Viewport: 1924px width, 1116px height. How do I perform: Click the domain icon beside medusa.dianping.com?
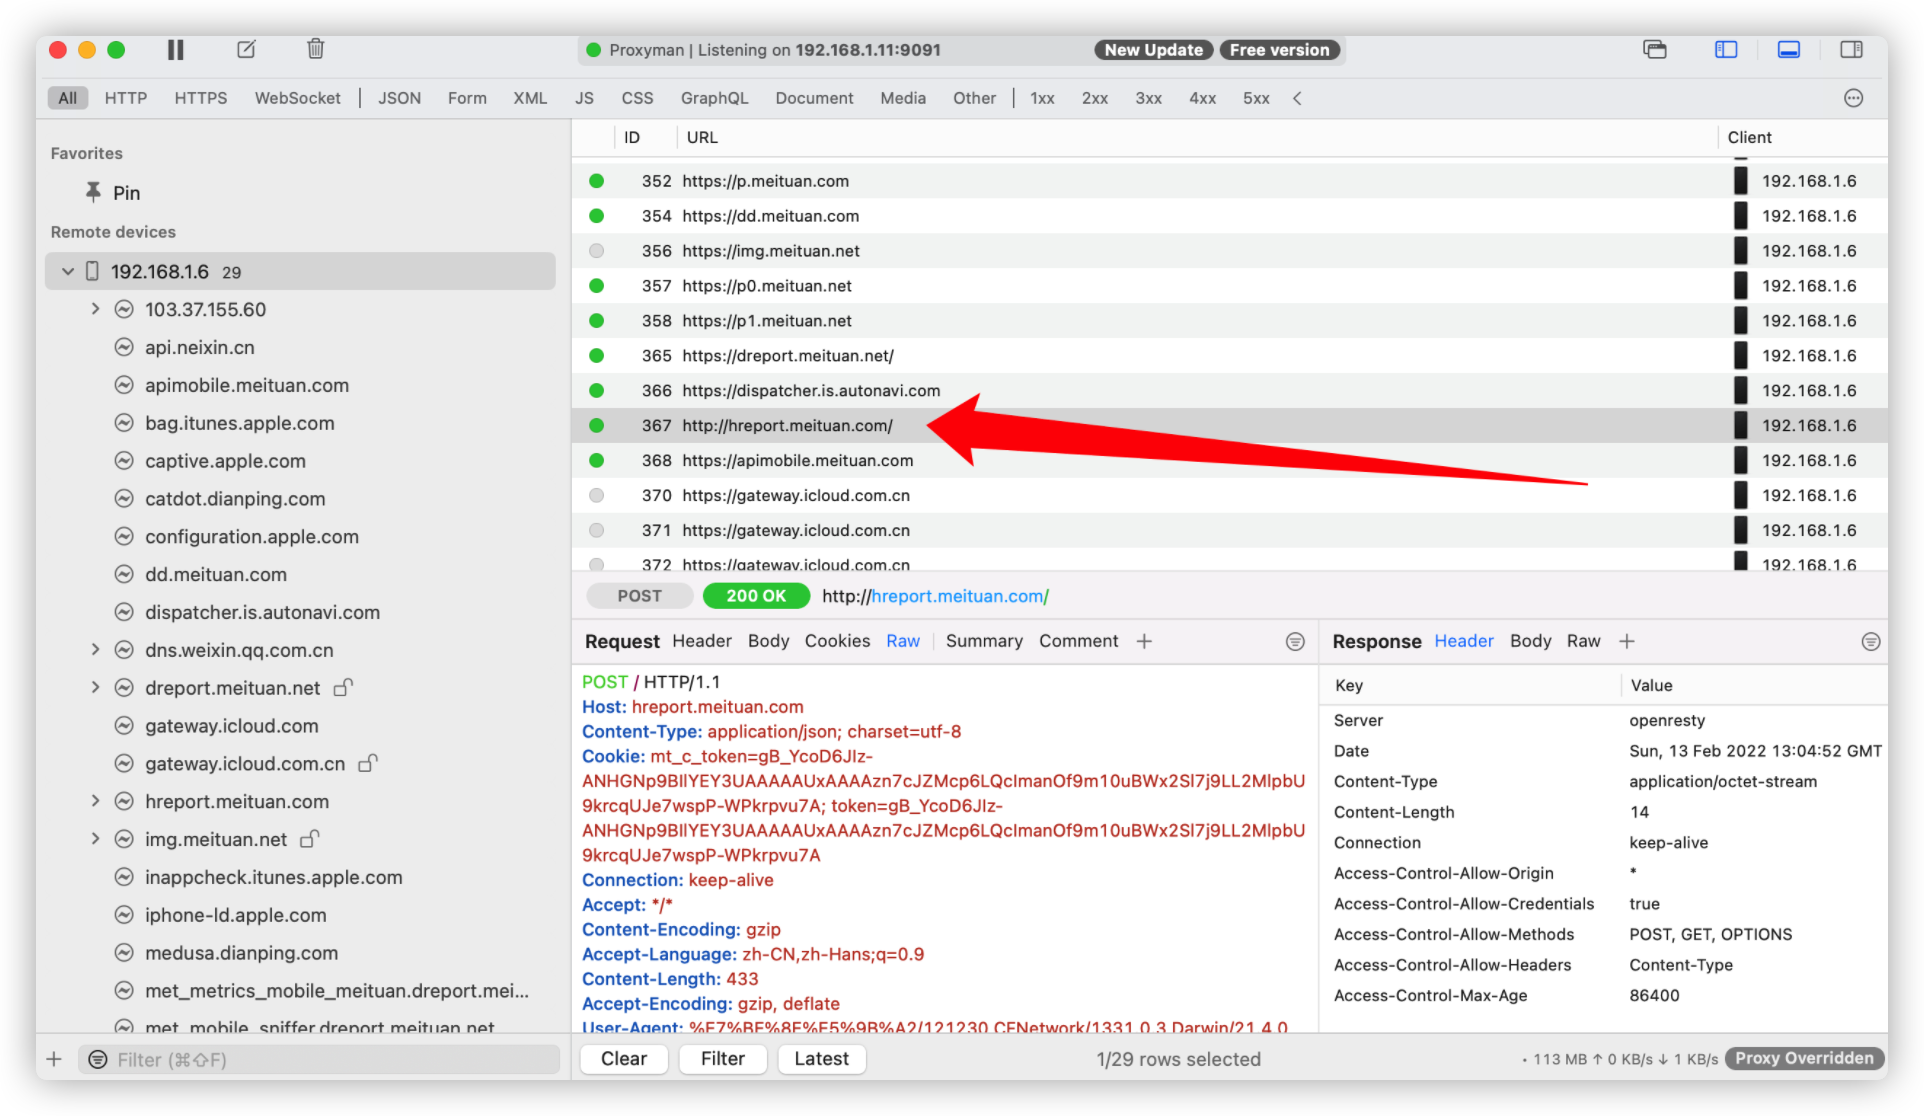tap(124, 953)
